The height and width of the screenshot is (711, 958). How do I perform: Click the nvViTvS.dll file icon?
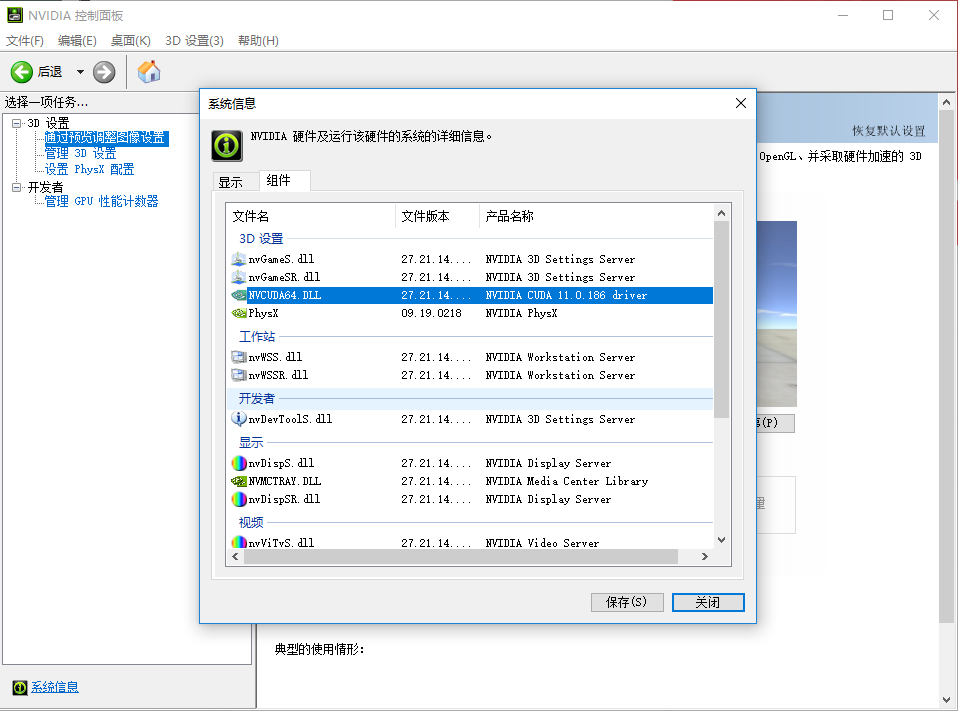point(238,542)
